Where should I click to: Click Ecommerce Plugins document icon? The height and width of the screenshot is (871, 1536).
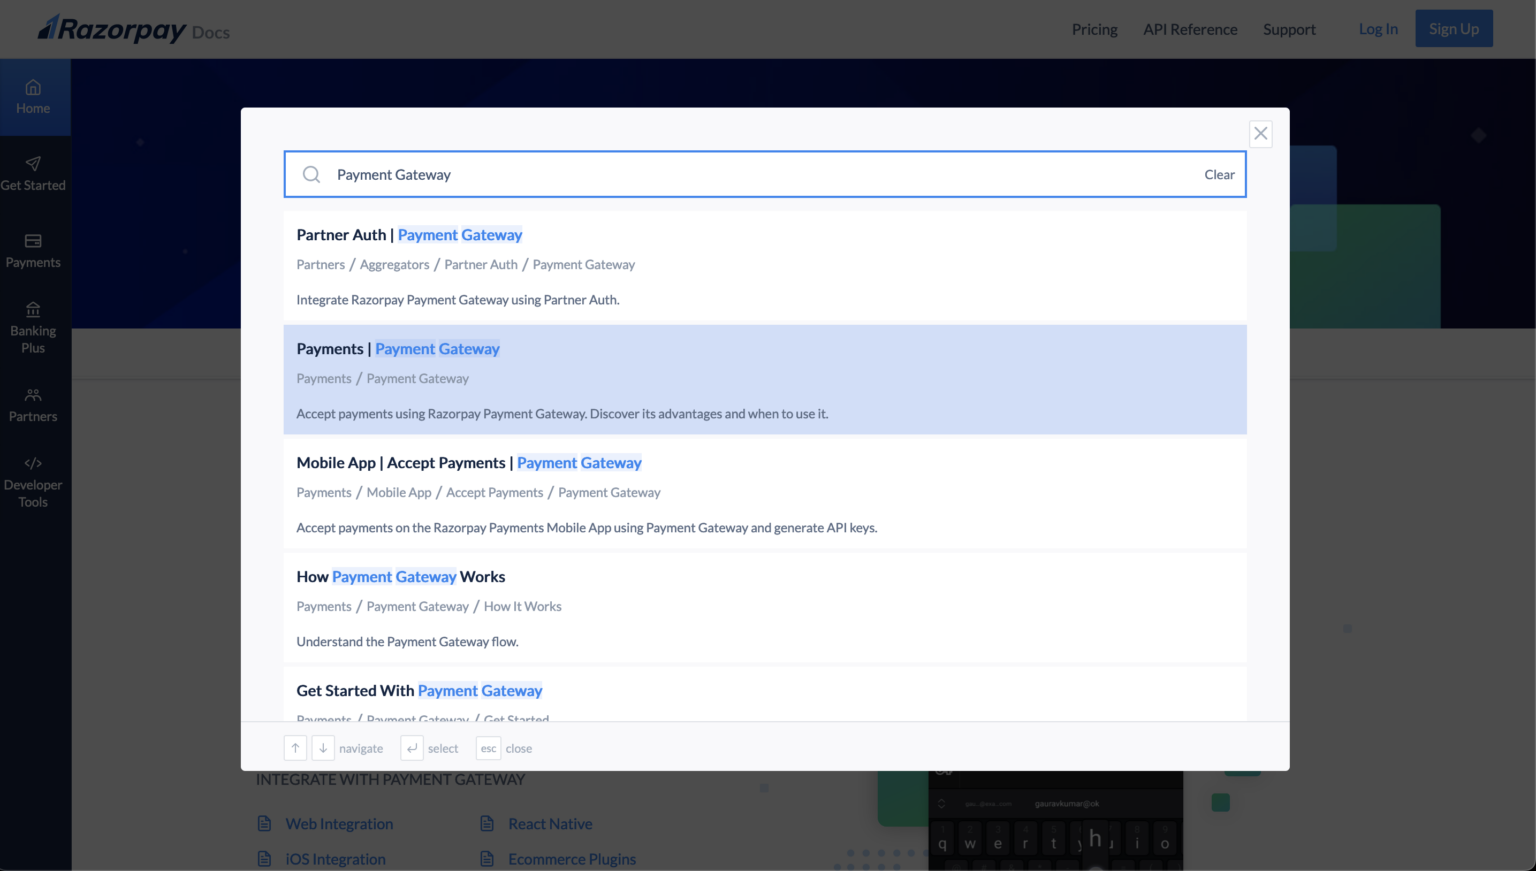[x=487, y=858]
